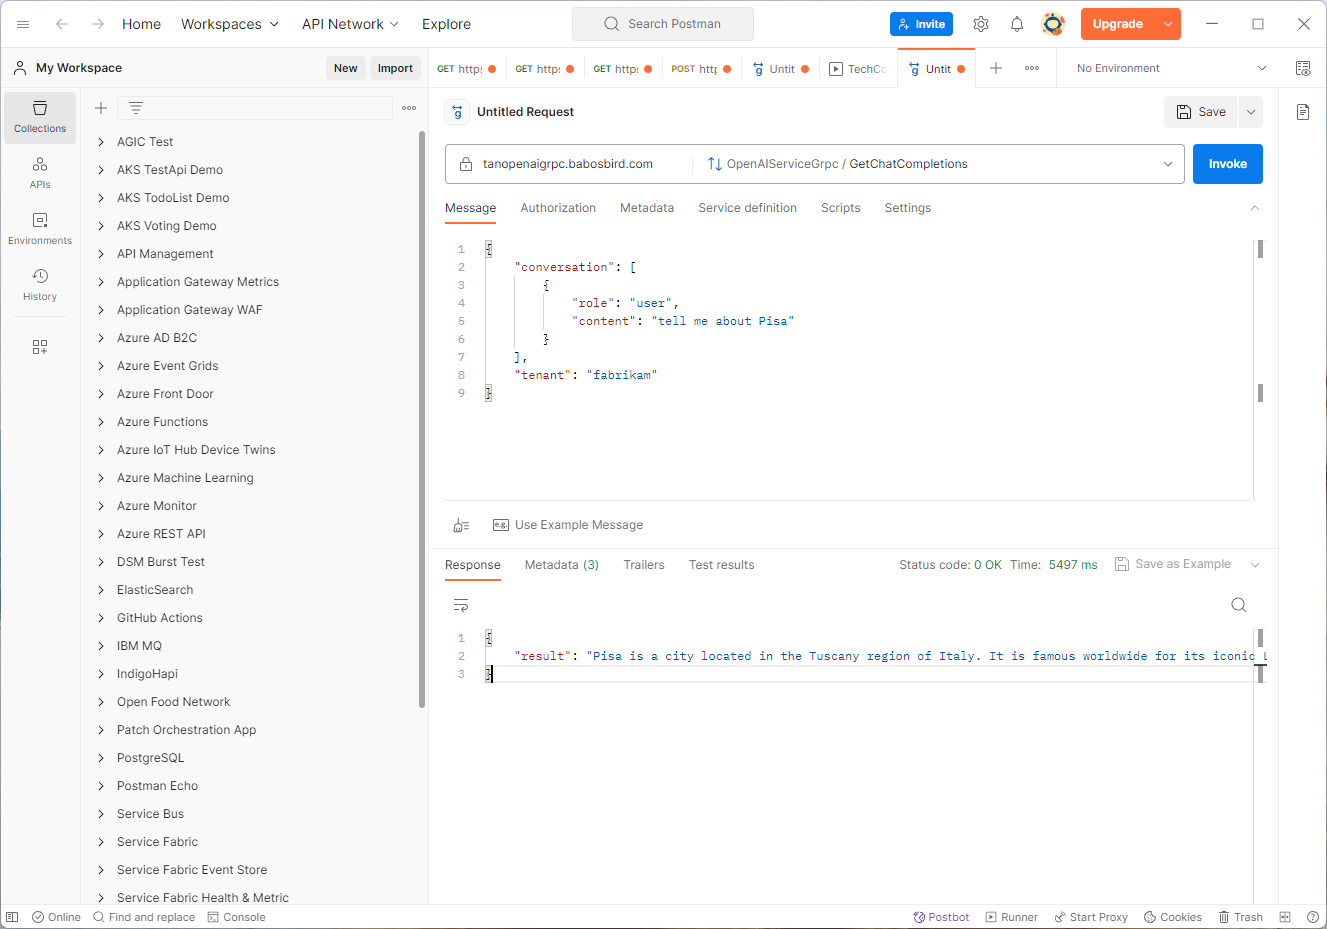Expand the AGIC Test collection
1327x929 pixels.
[101, 142]
